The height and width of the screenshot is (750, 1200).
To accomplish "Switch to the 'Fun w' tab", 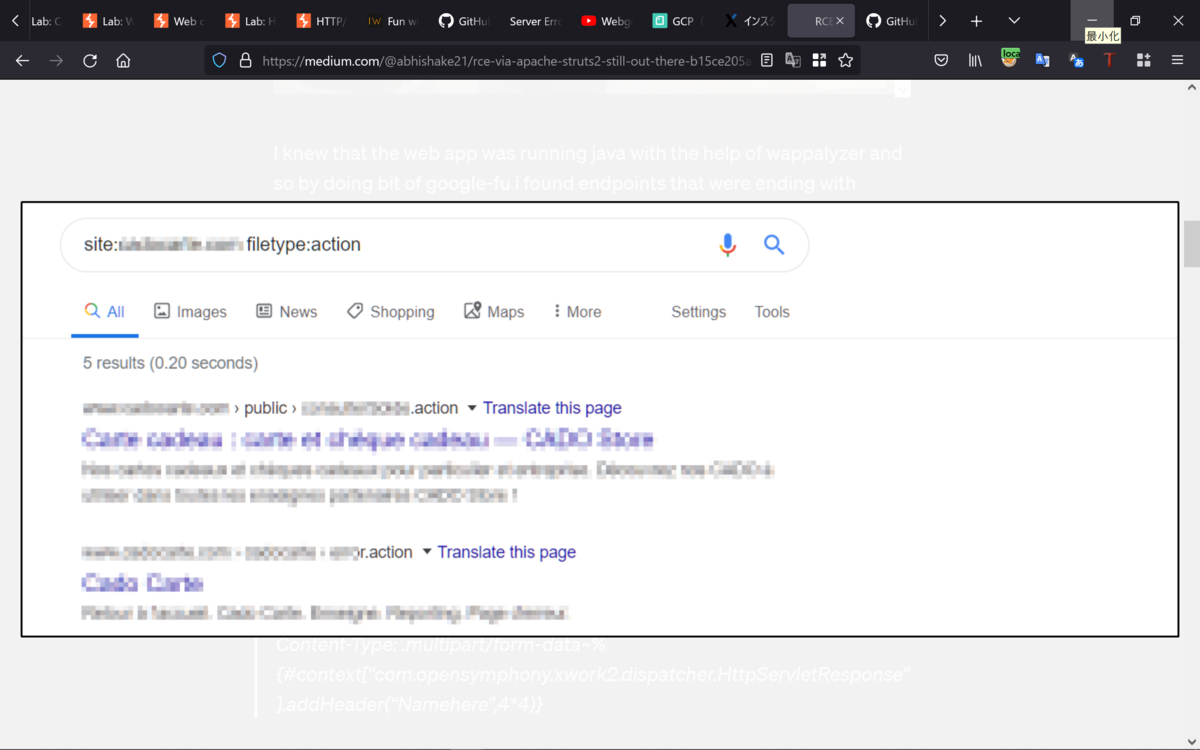I will [392, 21].
